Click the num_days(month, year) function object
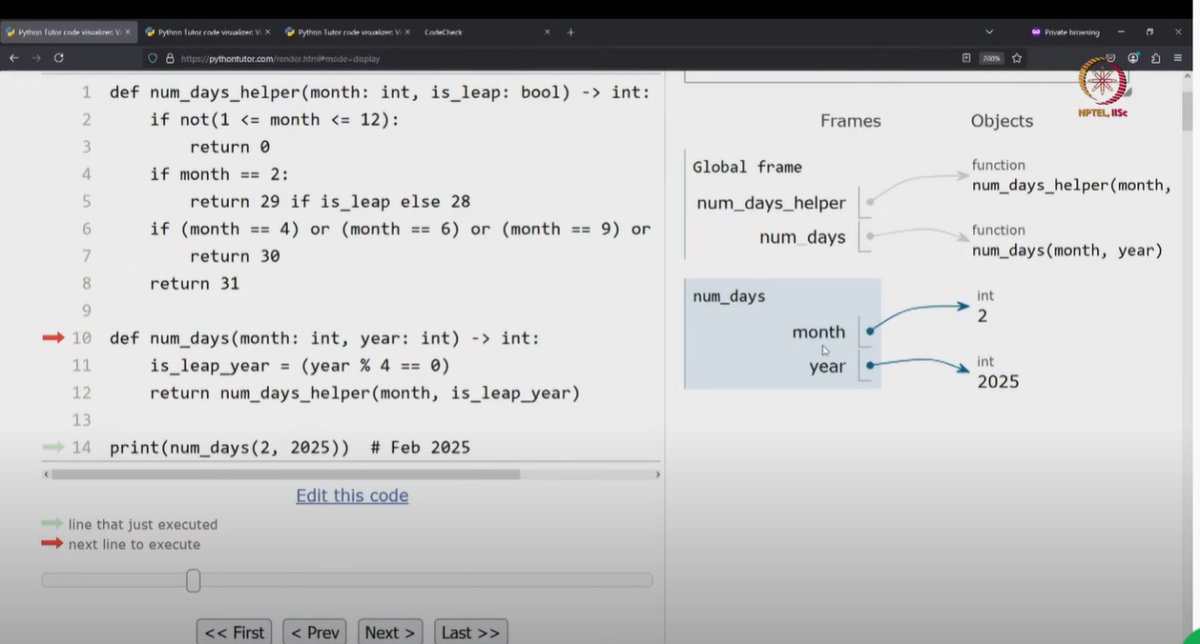The image size is (1200, 644). [x=1068, y=250]
